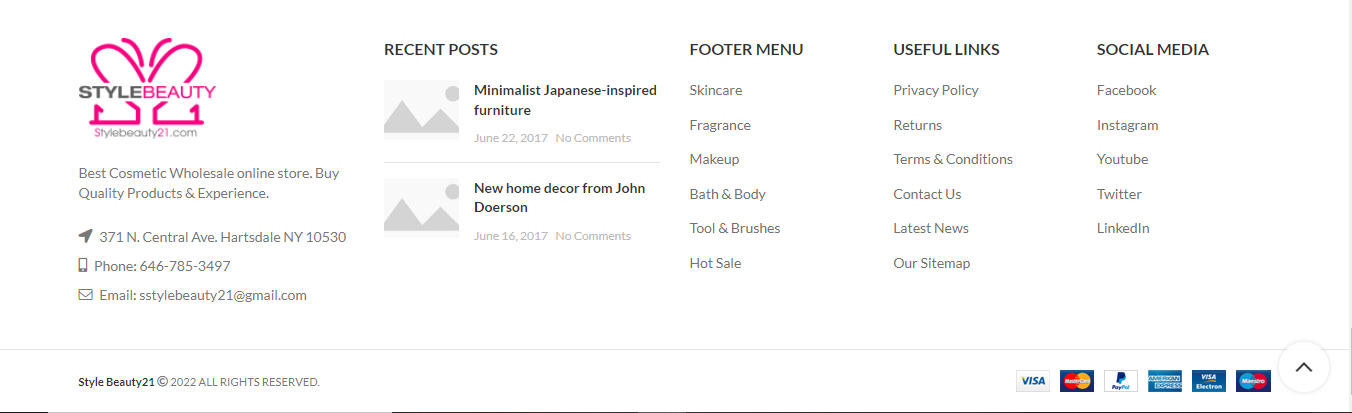Click the American Express payment icon

click(1165, 381)
